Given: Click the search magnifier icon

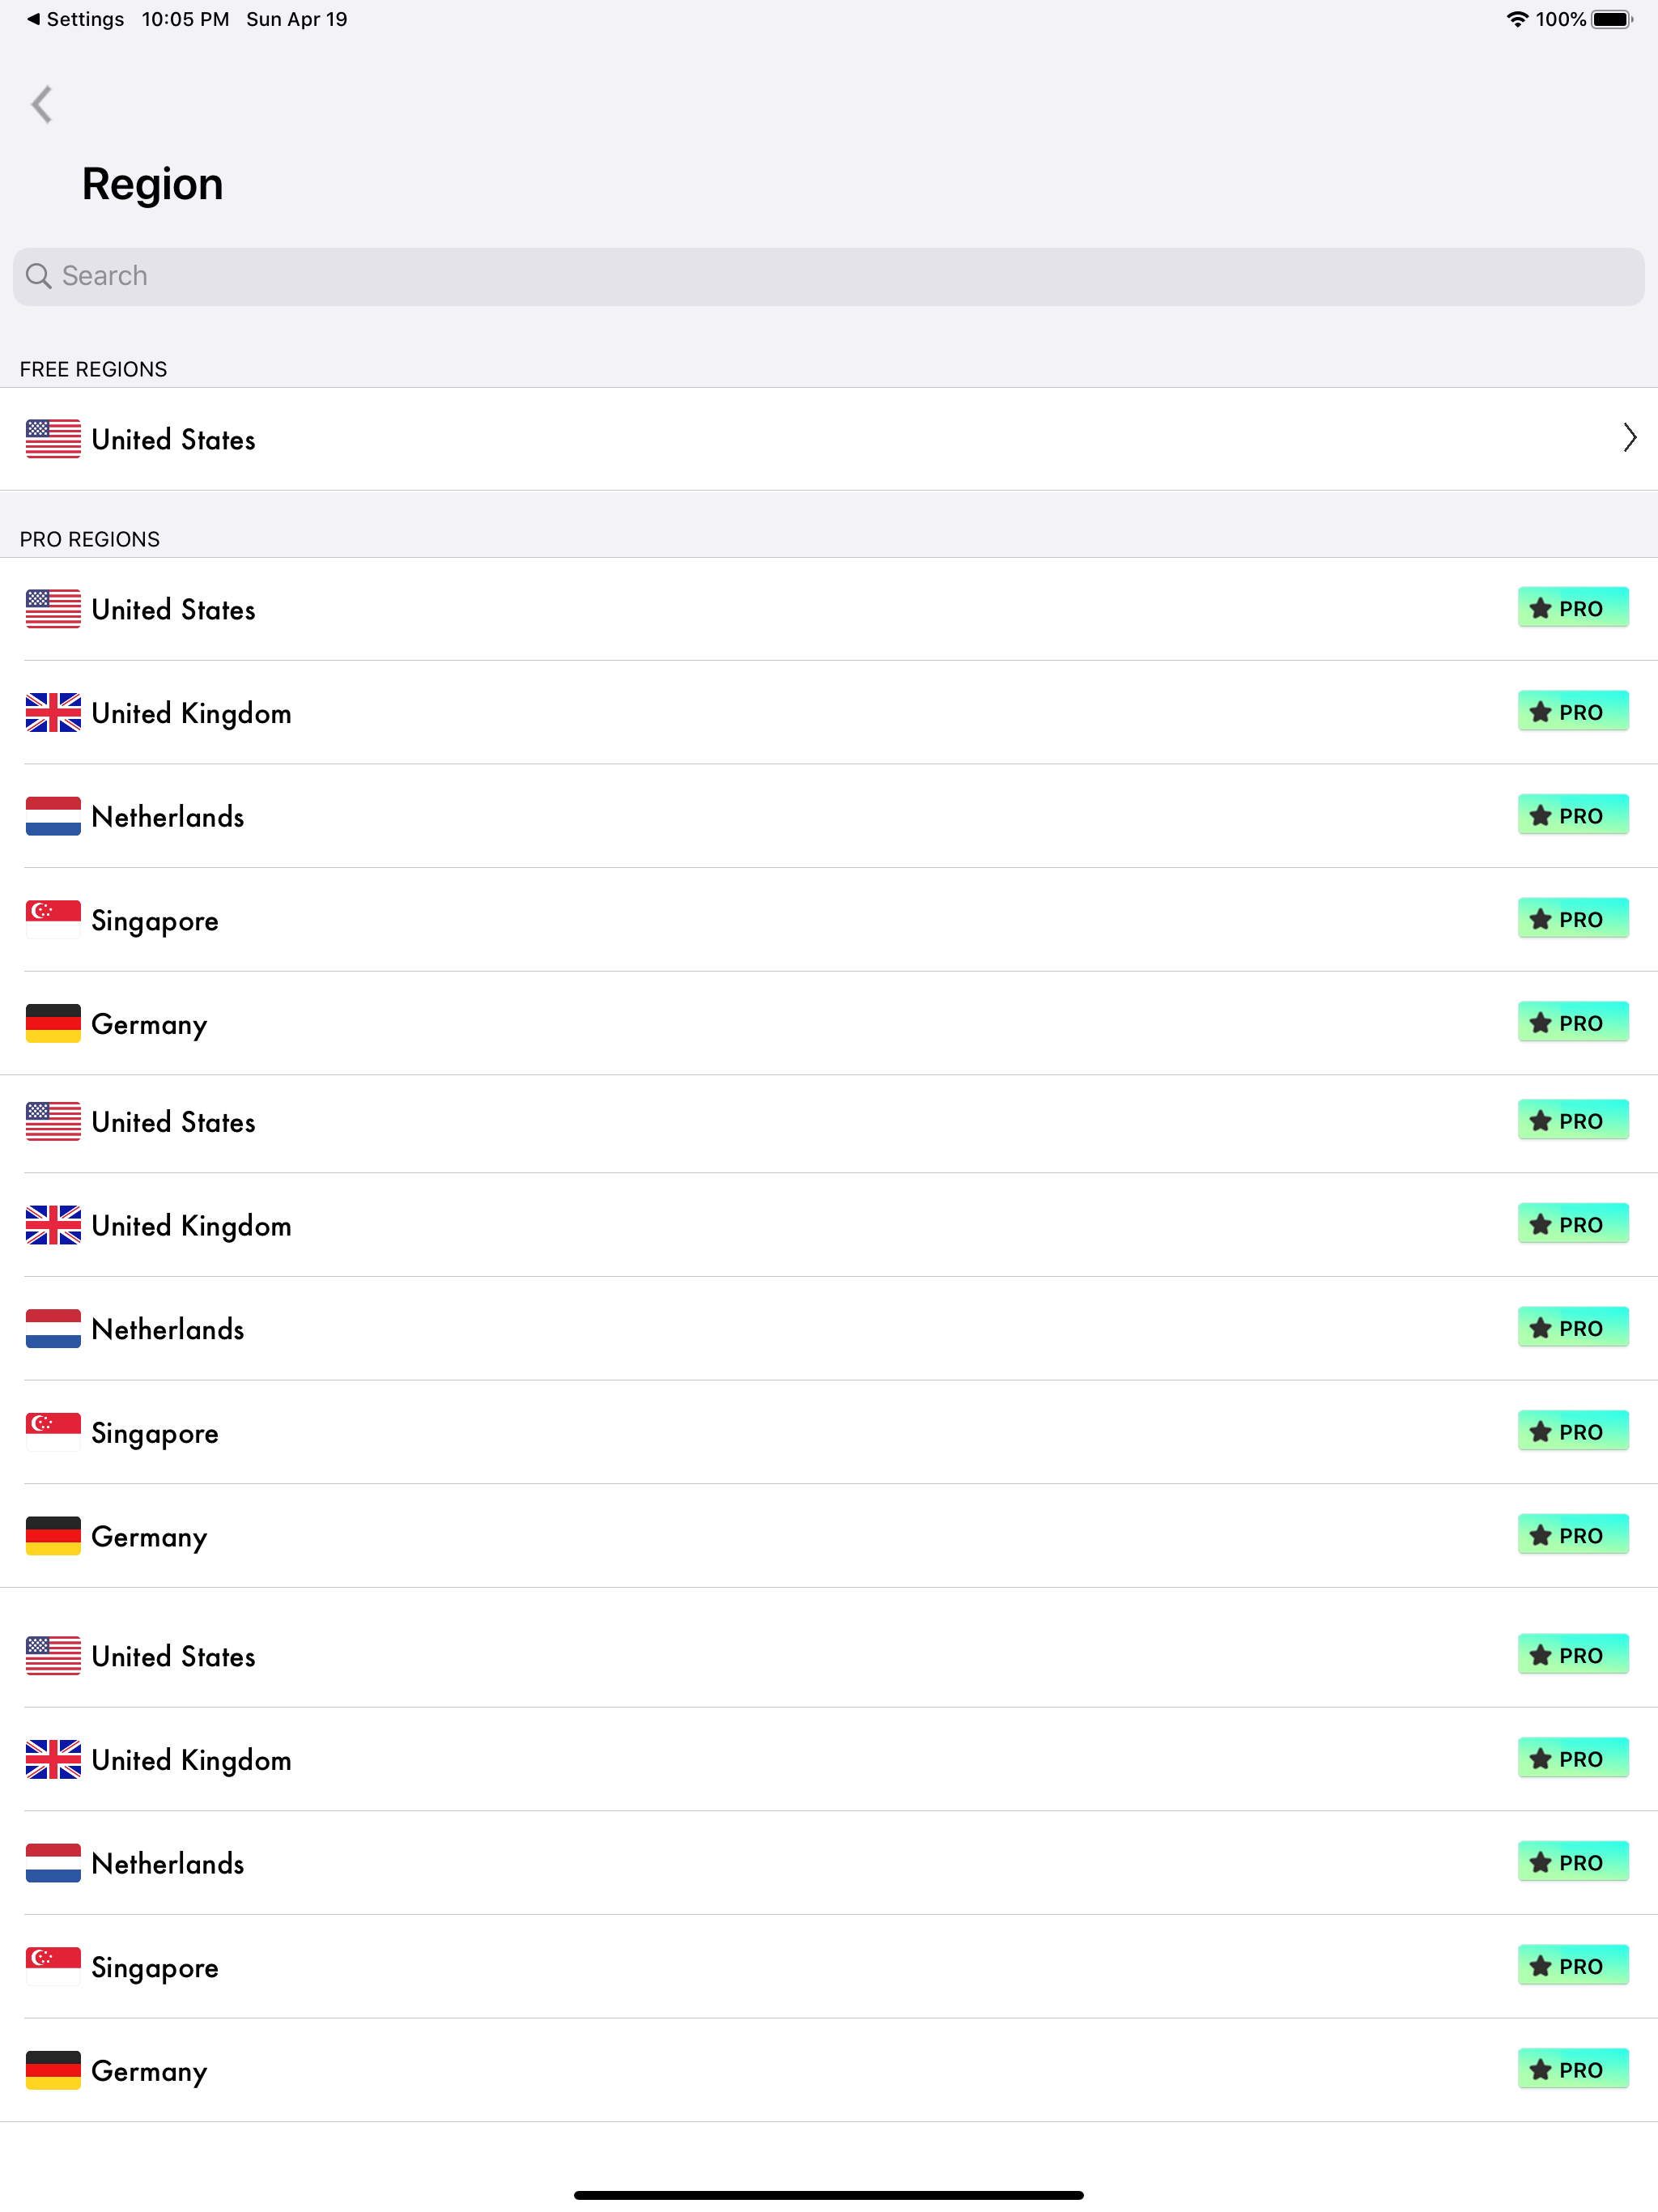Looking at the screenshot, I should tap(40, 276).
